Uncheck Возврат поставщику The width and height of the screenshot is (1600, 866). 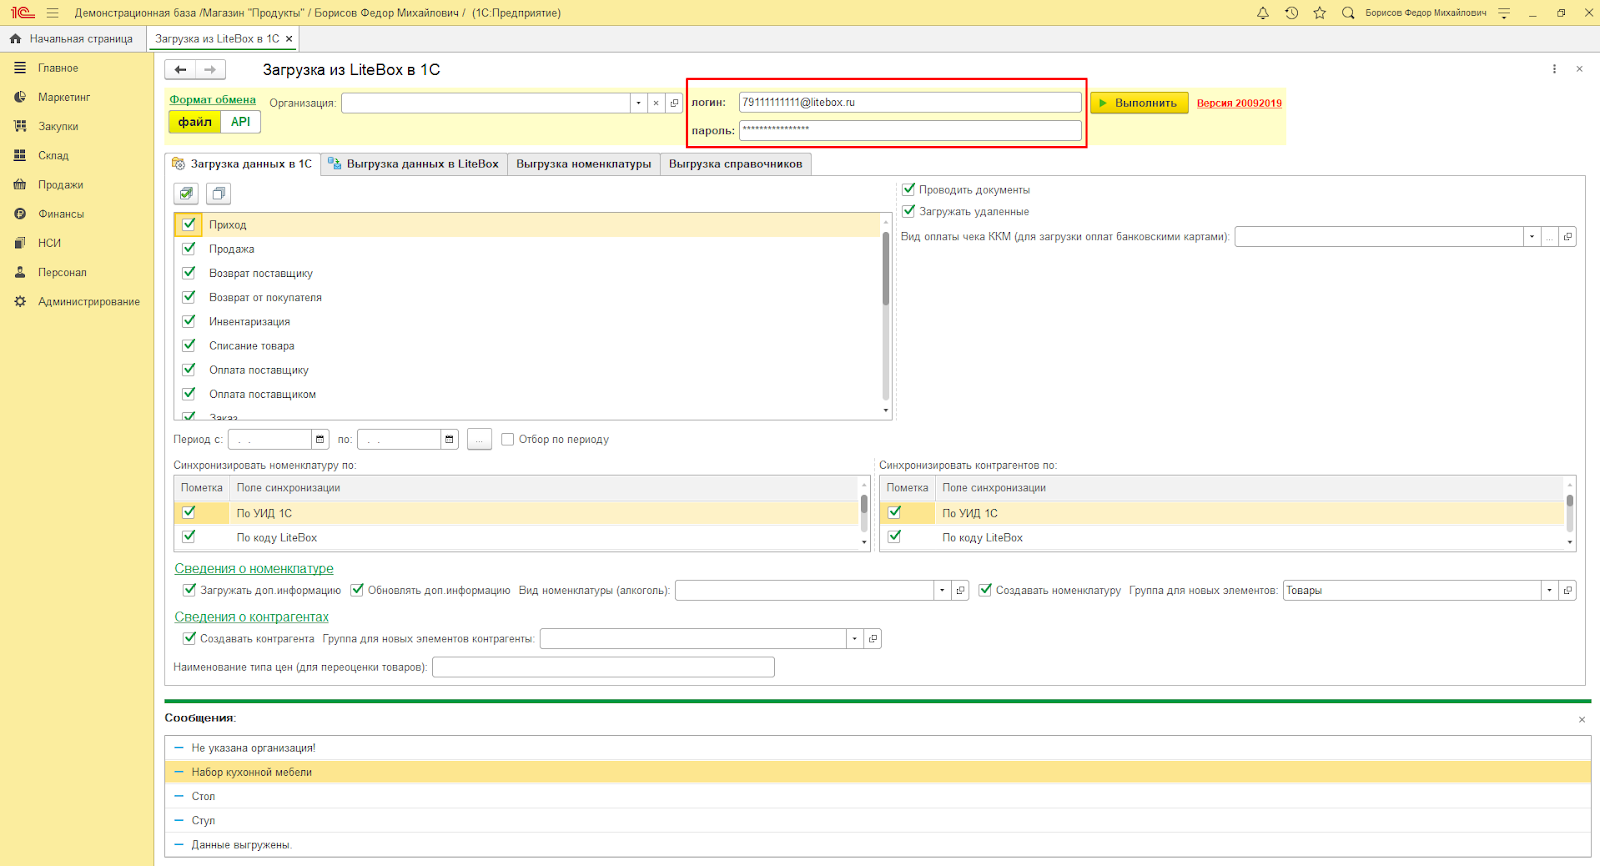tap(189, 272)
